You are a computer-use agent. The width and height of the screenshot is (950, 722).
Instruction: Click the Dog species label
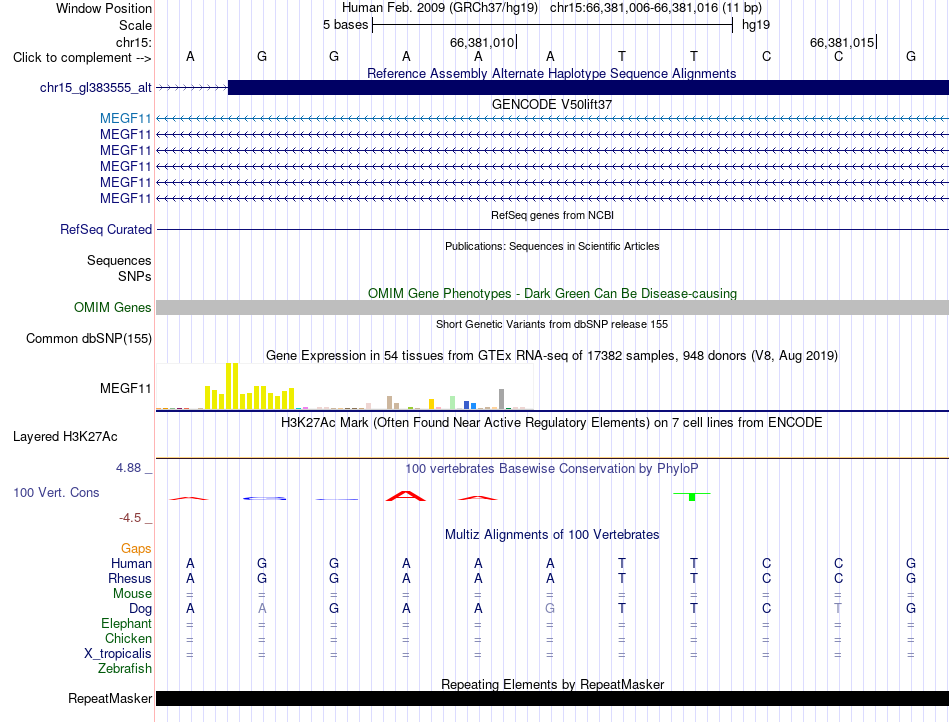pos(140,609)
